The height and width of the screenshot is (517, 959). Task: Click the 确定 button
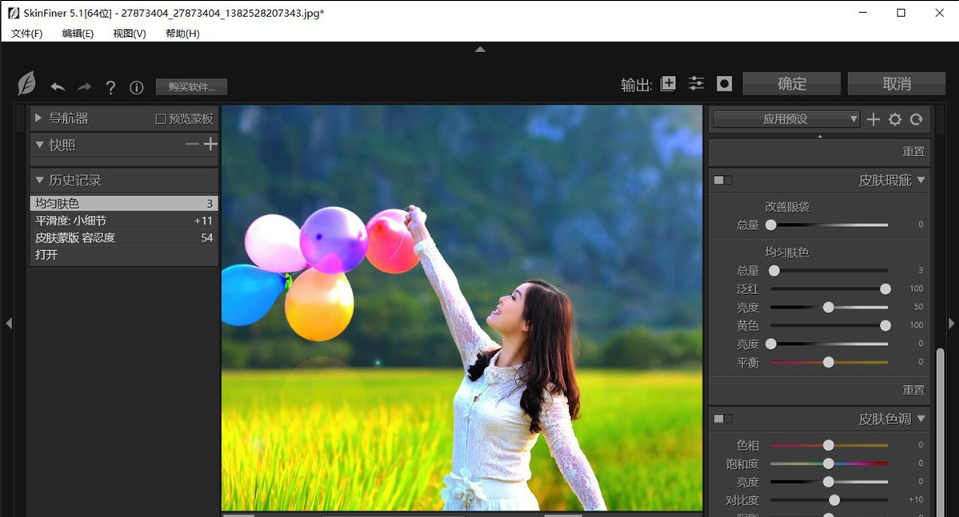(791, 84)
